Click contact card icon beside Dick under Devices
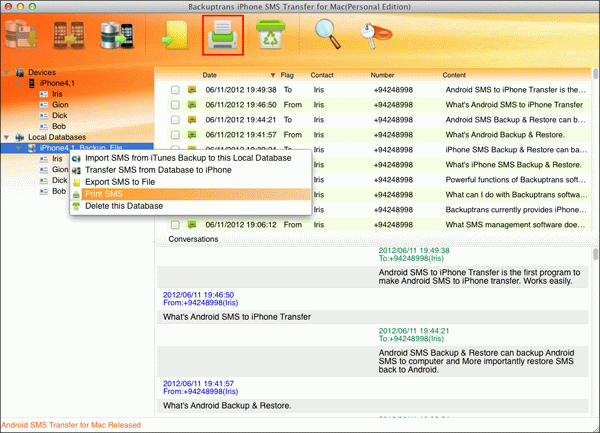Screen dimensions: 600x433 (x=44, y=116)
